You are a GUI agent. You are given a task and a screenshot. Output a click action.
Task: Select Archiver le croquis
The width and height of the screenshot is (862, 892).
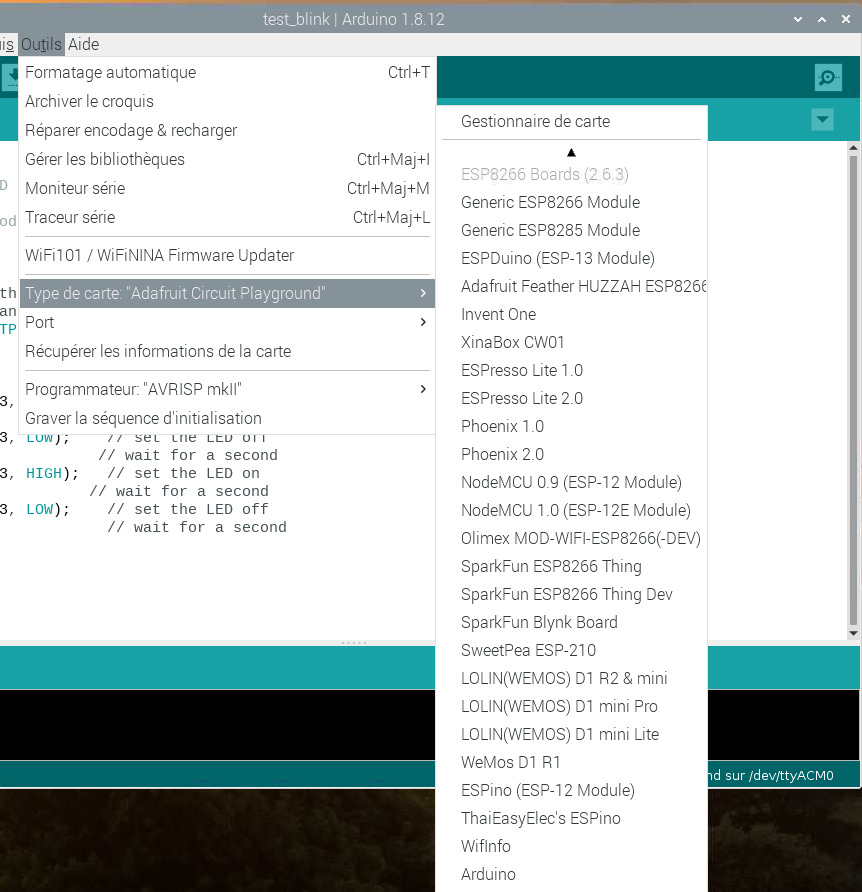[x=227, y=101]
